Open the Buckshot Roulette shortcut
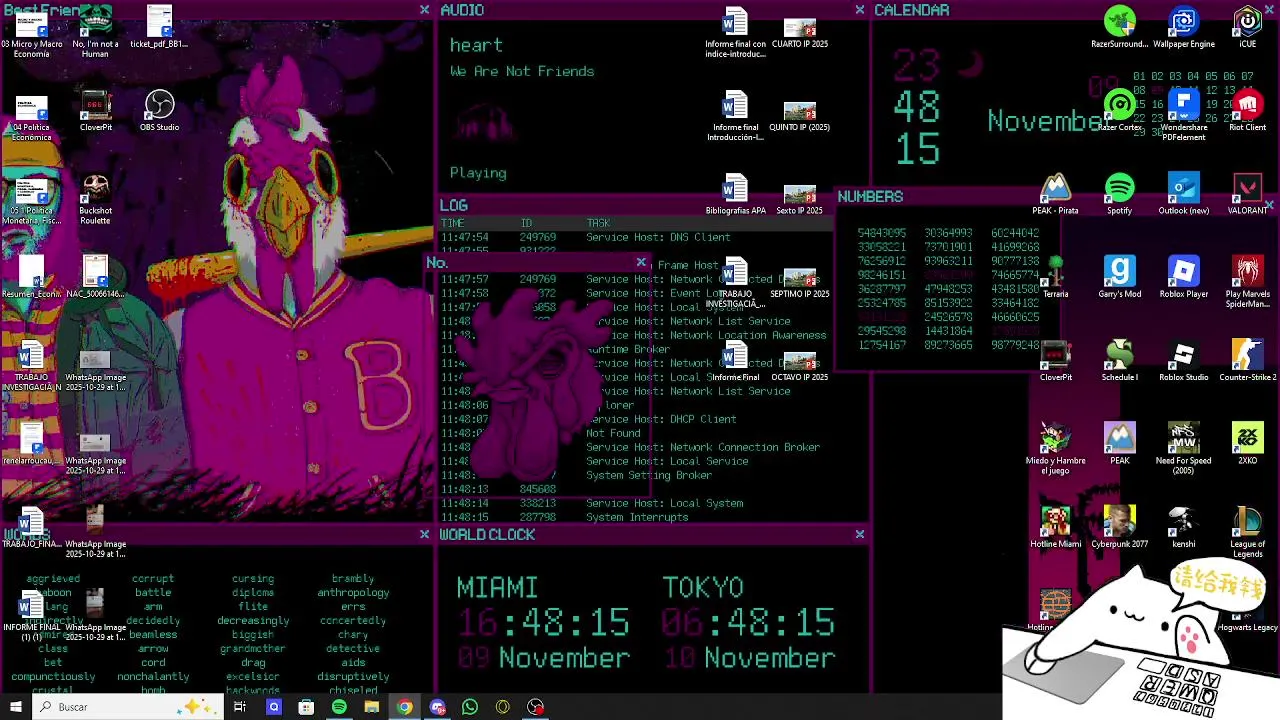This screenshot has height=720, width=1280. [95, 199]
